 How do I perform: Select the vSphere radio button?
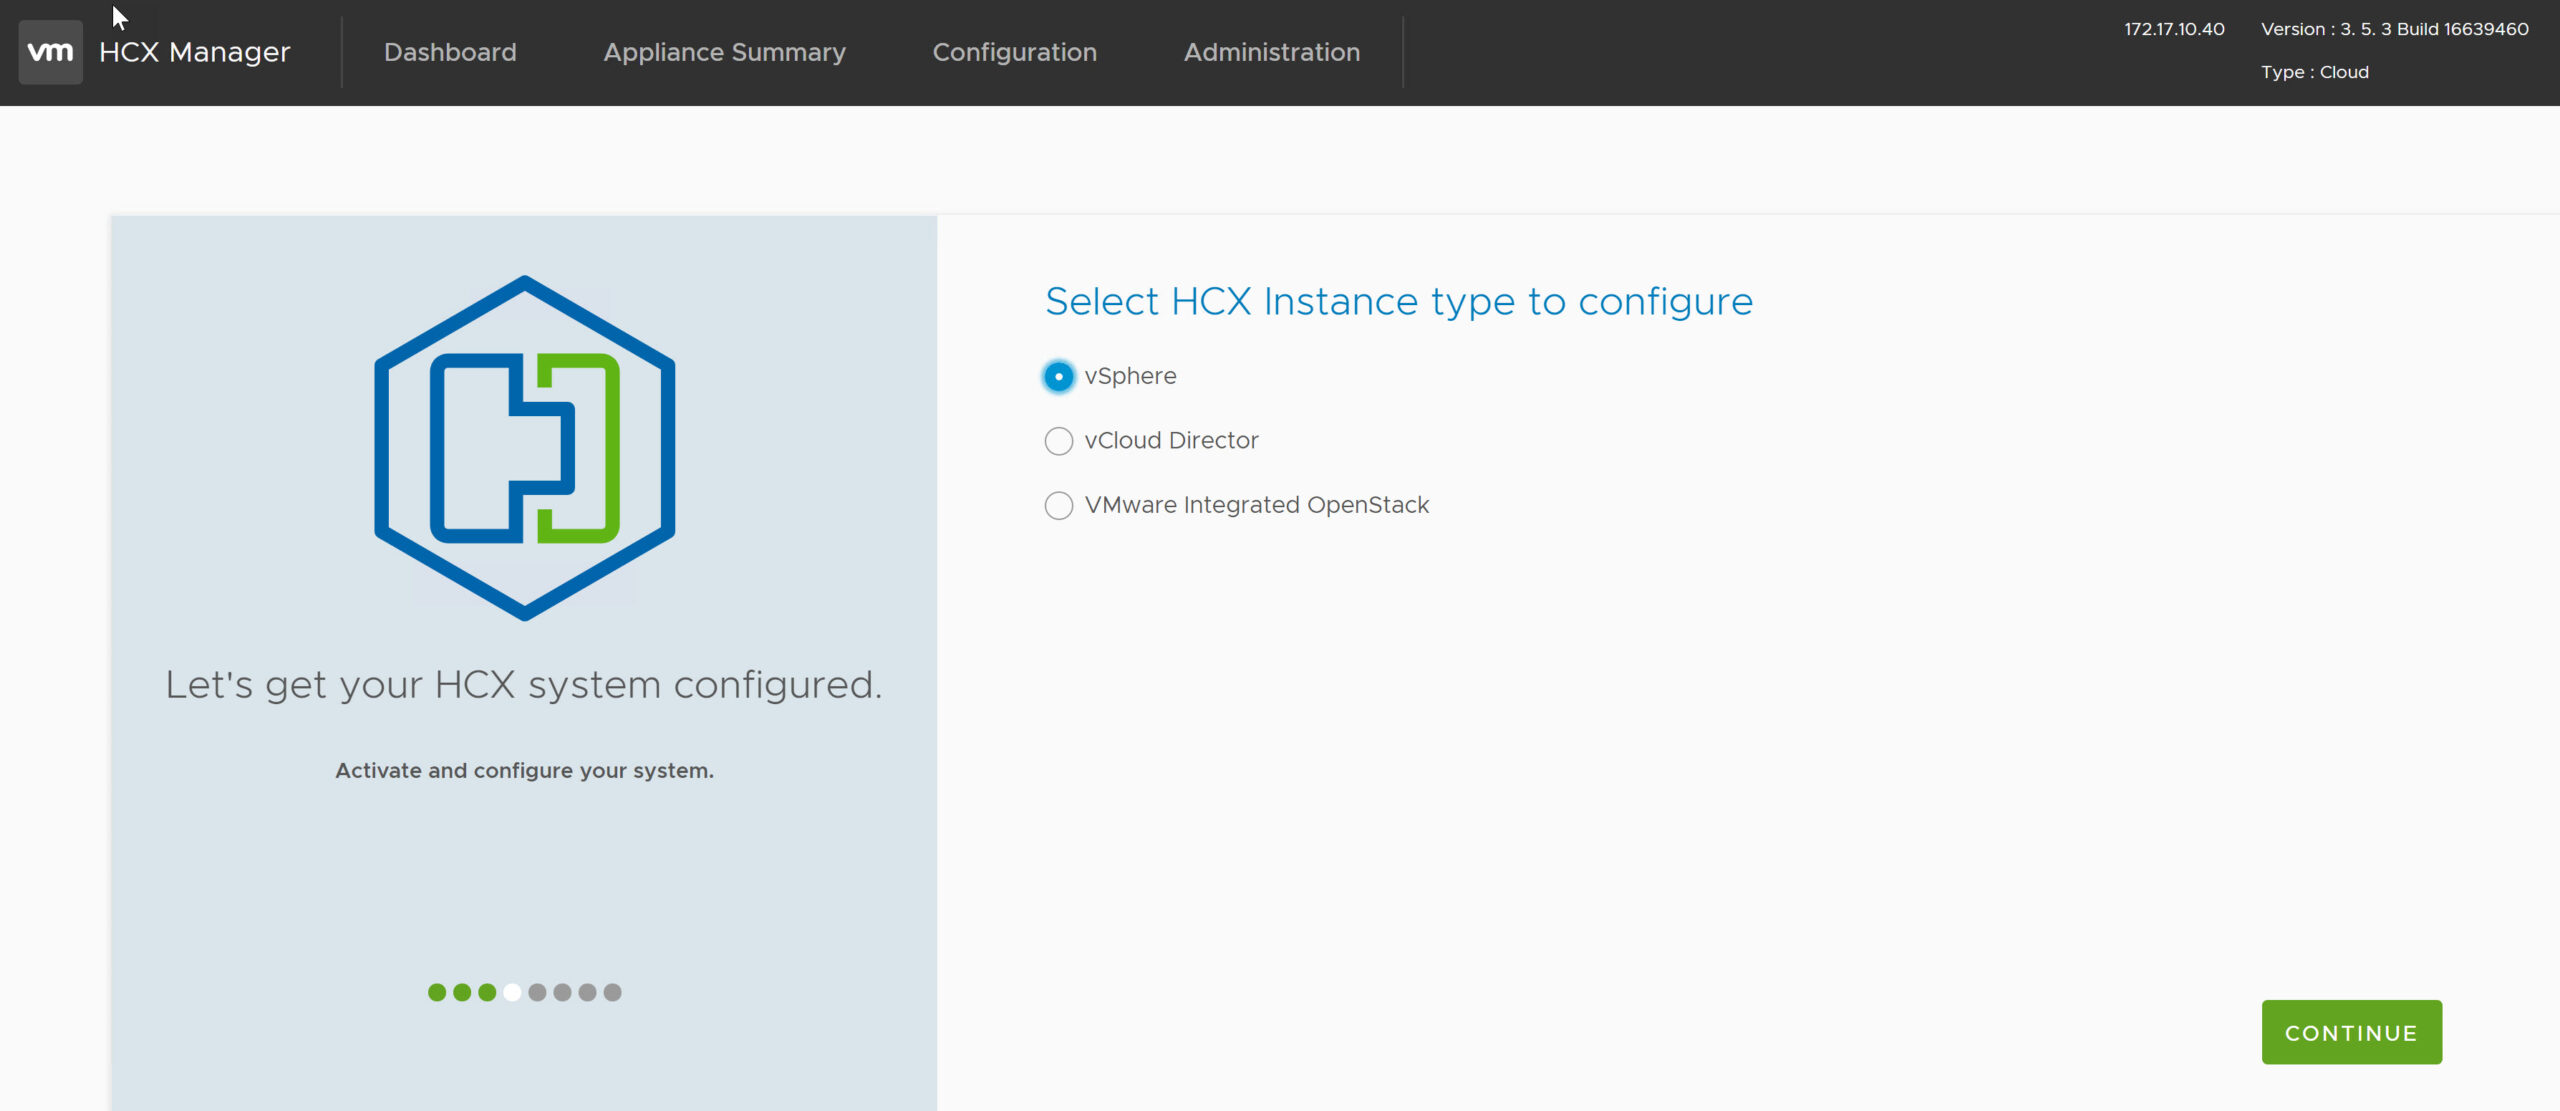click(x=1058, y=377)
